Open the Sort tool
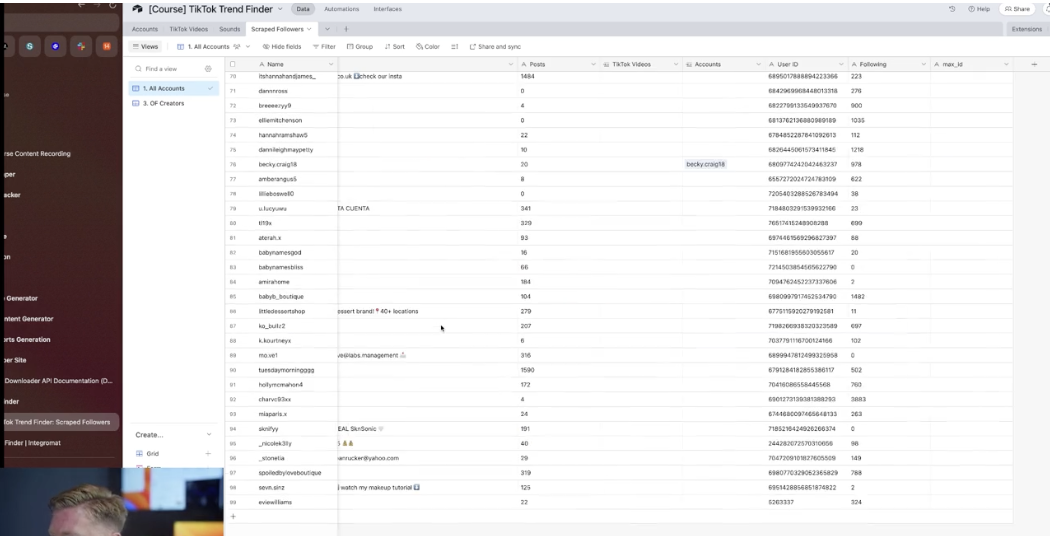The width and height of the screenshot is (1050, 536). 394,47
